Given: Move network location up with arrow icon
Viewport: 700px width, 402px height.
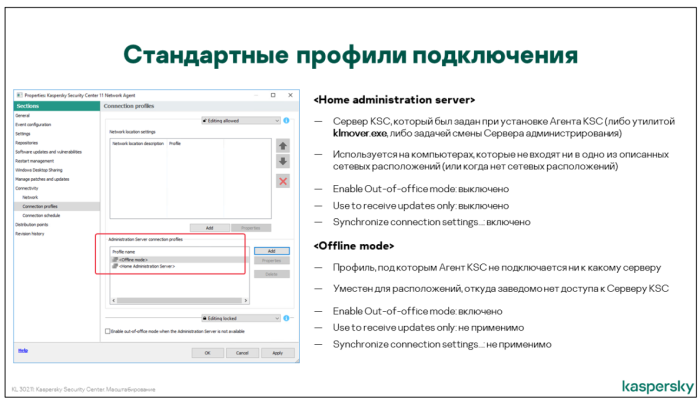Looking at the screenshot, I should (283, 146).
